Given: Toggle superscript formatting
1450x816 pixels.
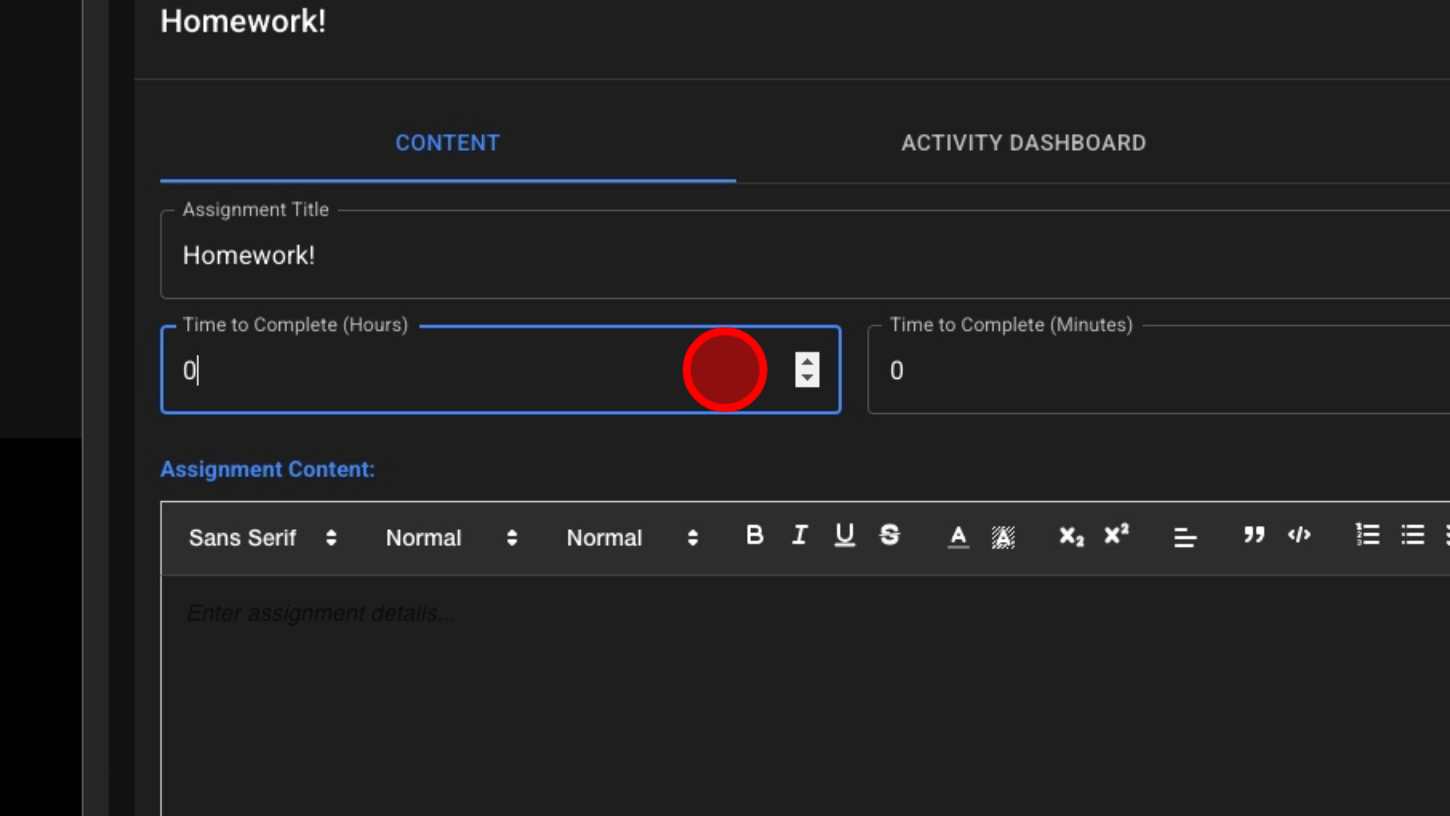Looking at the screenshot, I should (x=1116, y=535).
